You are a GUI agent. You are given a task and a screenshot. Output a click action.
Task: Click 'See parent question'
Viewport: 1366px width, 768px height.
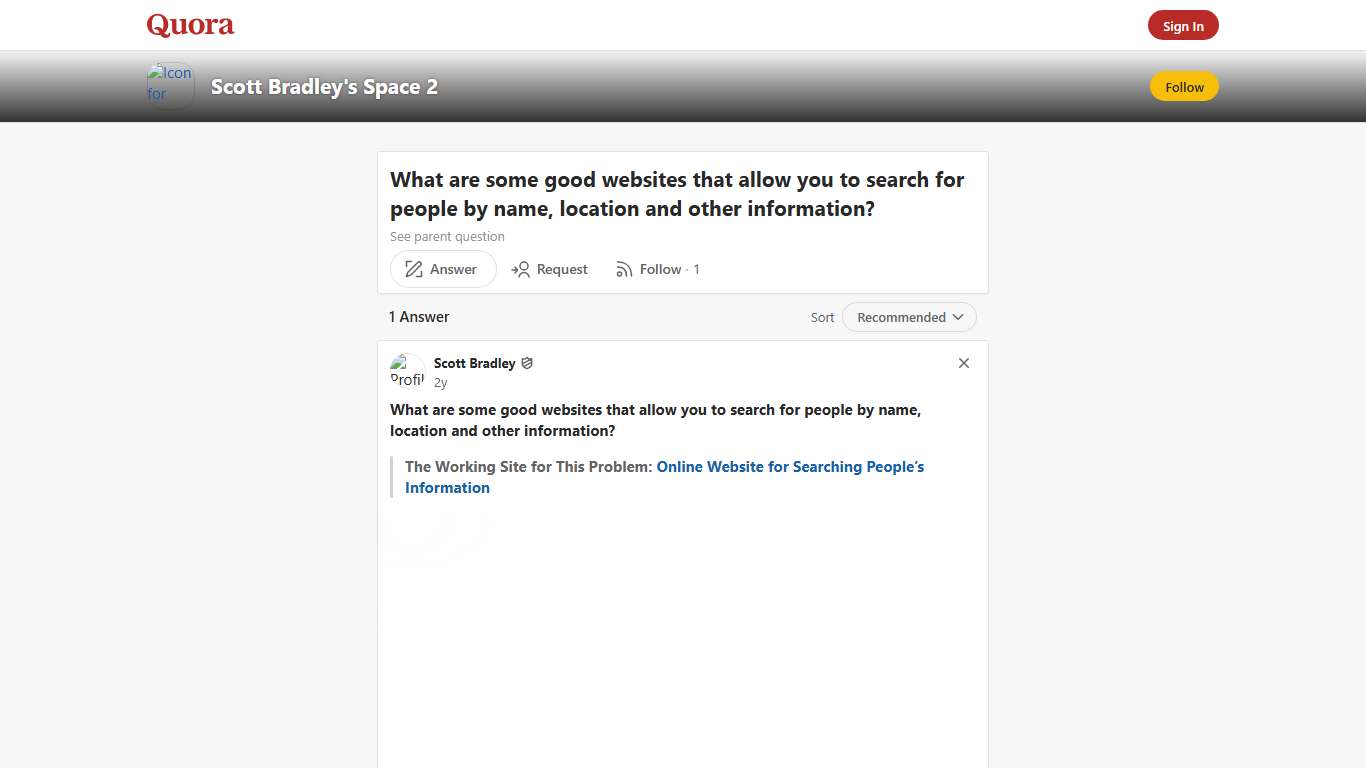[447, 236]
